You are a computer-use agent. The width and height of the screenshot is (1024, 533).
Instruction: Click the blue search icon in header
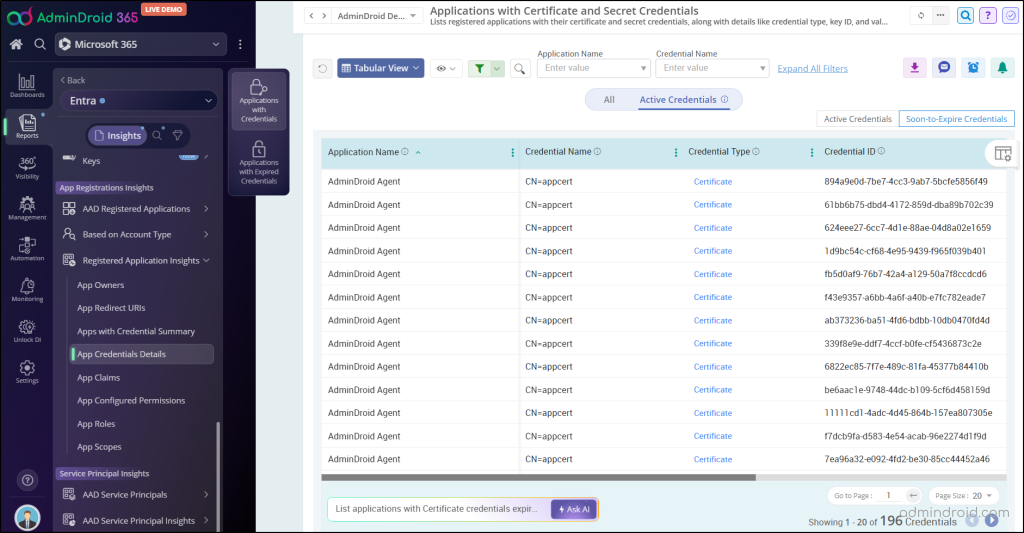coord(965,16)
